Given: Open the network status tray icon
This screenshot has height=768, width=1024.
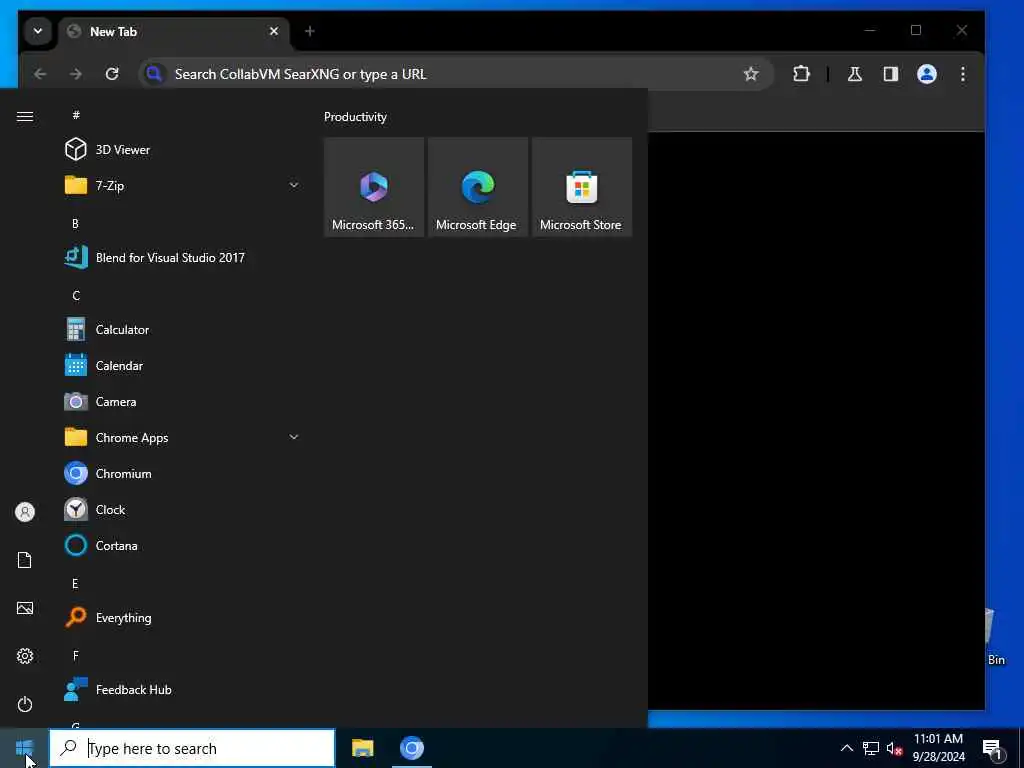Looking at the screenshot, I should (871, 748).
